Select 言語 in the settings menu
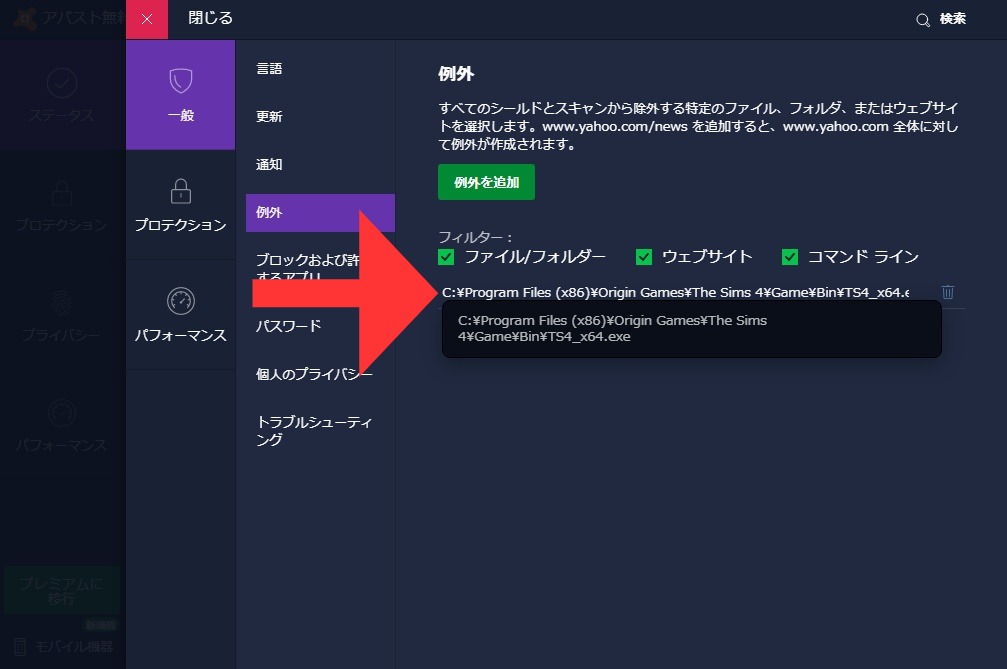Screen dimensions: 1007x669 [269, 69]
